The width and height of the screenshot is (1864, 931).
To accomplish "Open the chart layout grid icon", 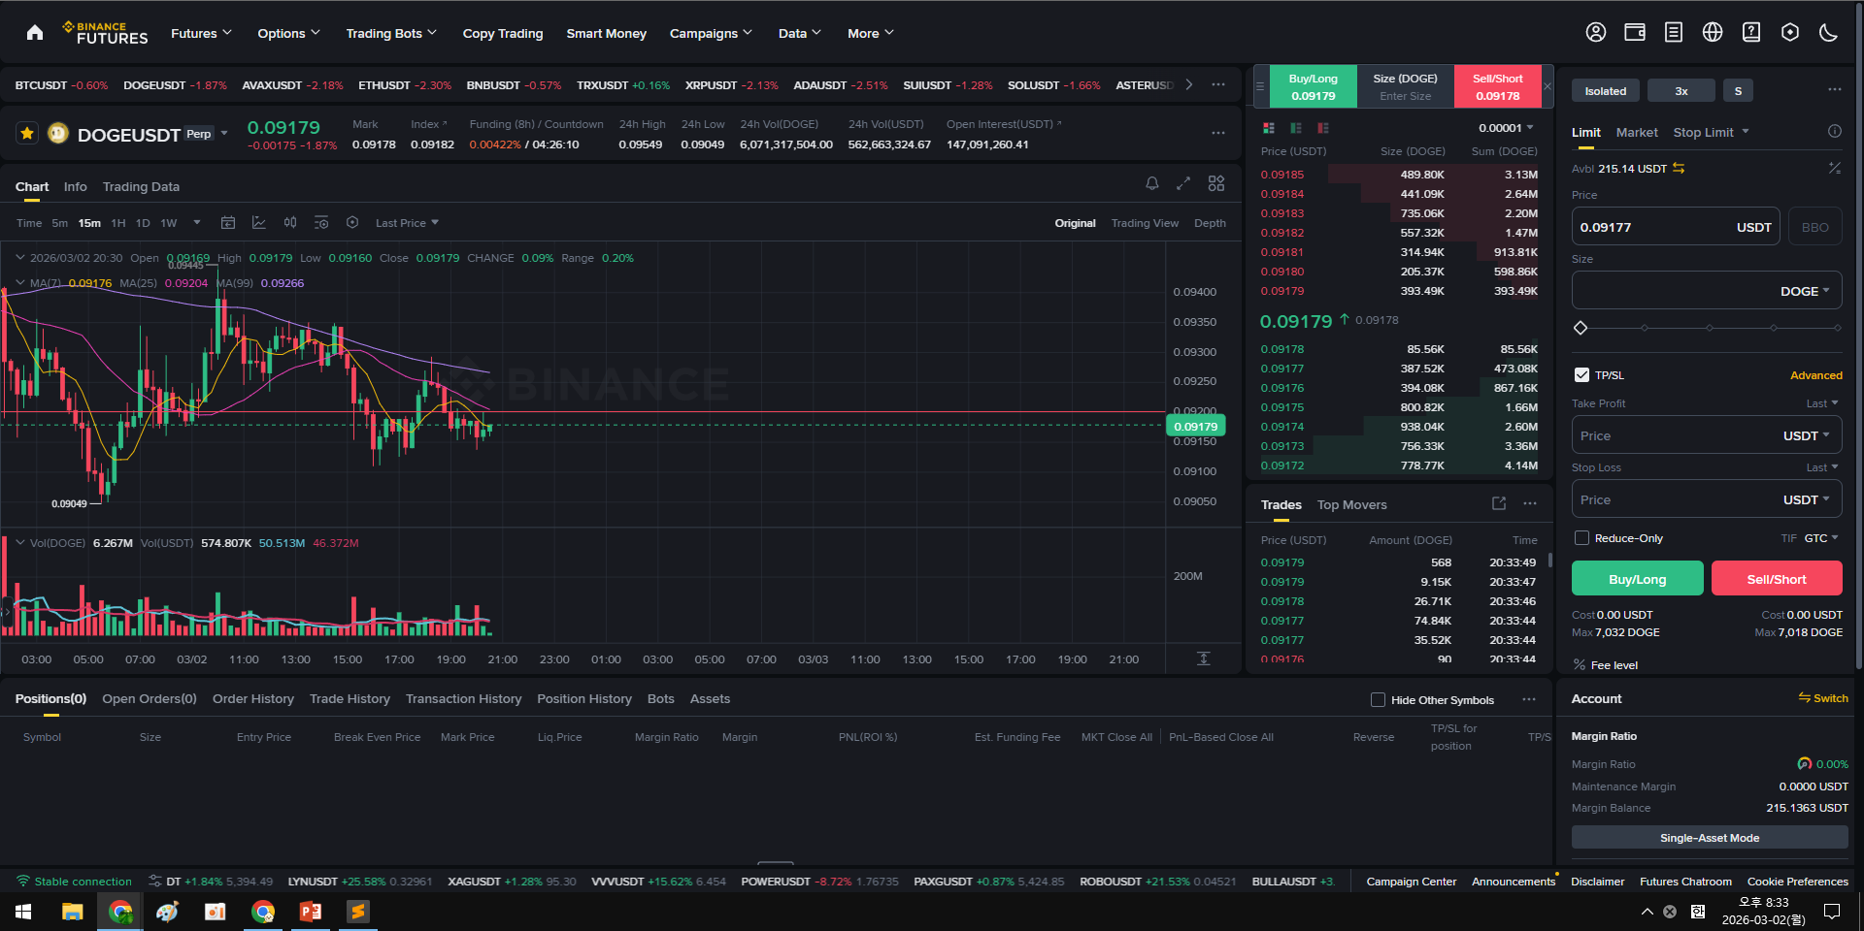I will coord(1216,183).
